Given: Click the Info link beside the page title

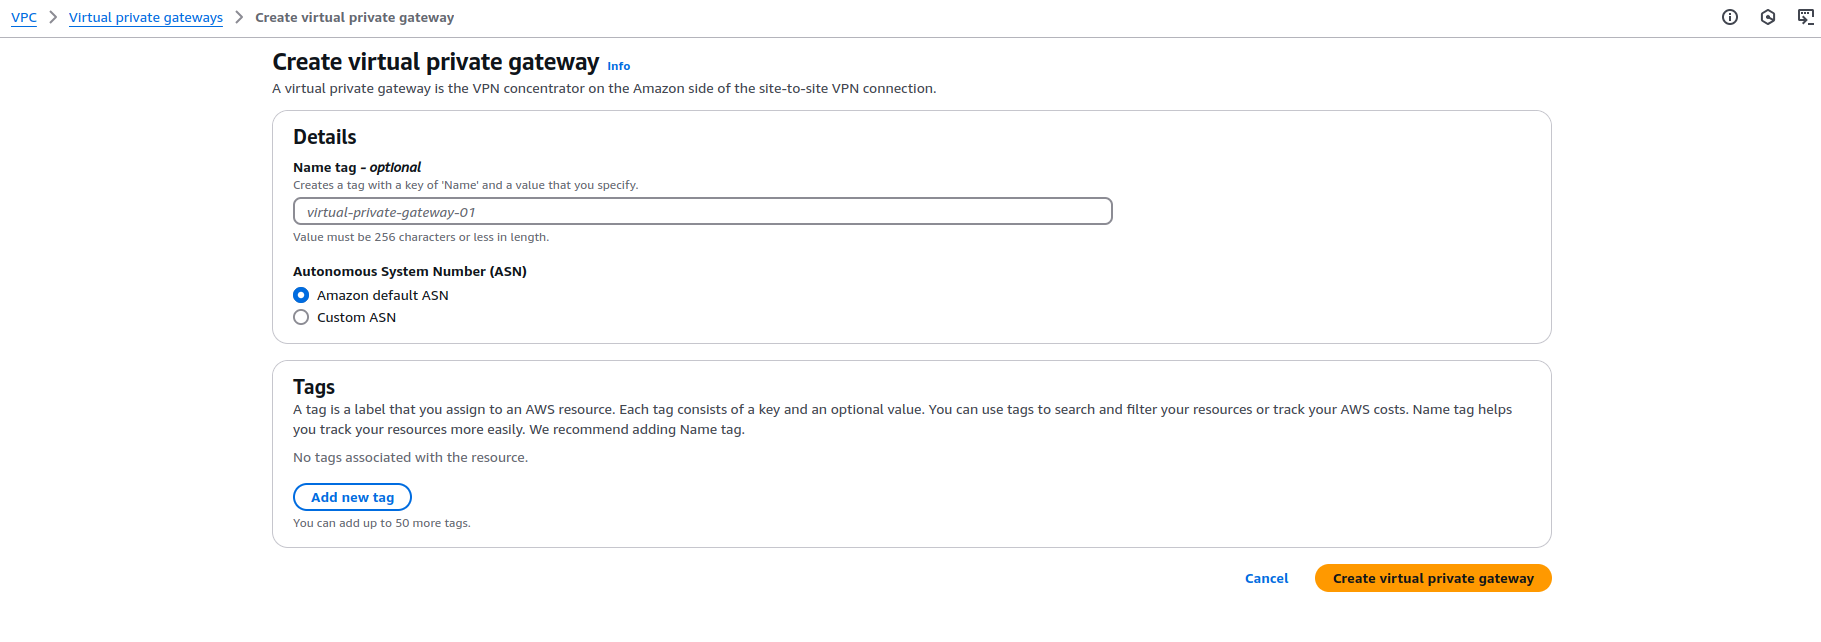Looking at the screenshot, I should [618, 66].
